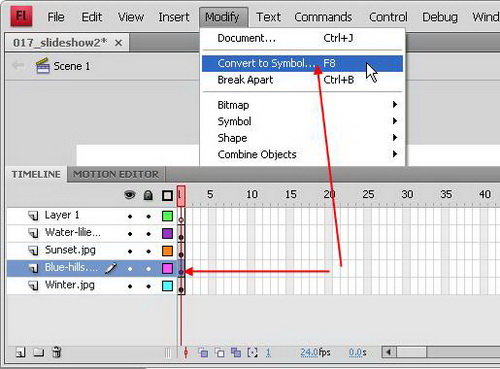Toggle lock dot for Winter.jpg layer
The height and width of the screenshot is (369, 500).
pyautogui.click(x=148, y=286)
